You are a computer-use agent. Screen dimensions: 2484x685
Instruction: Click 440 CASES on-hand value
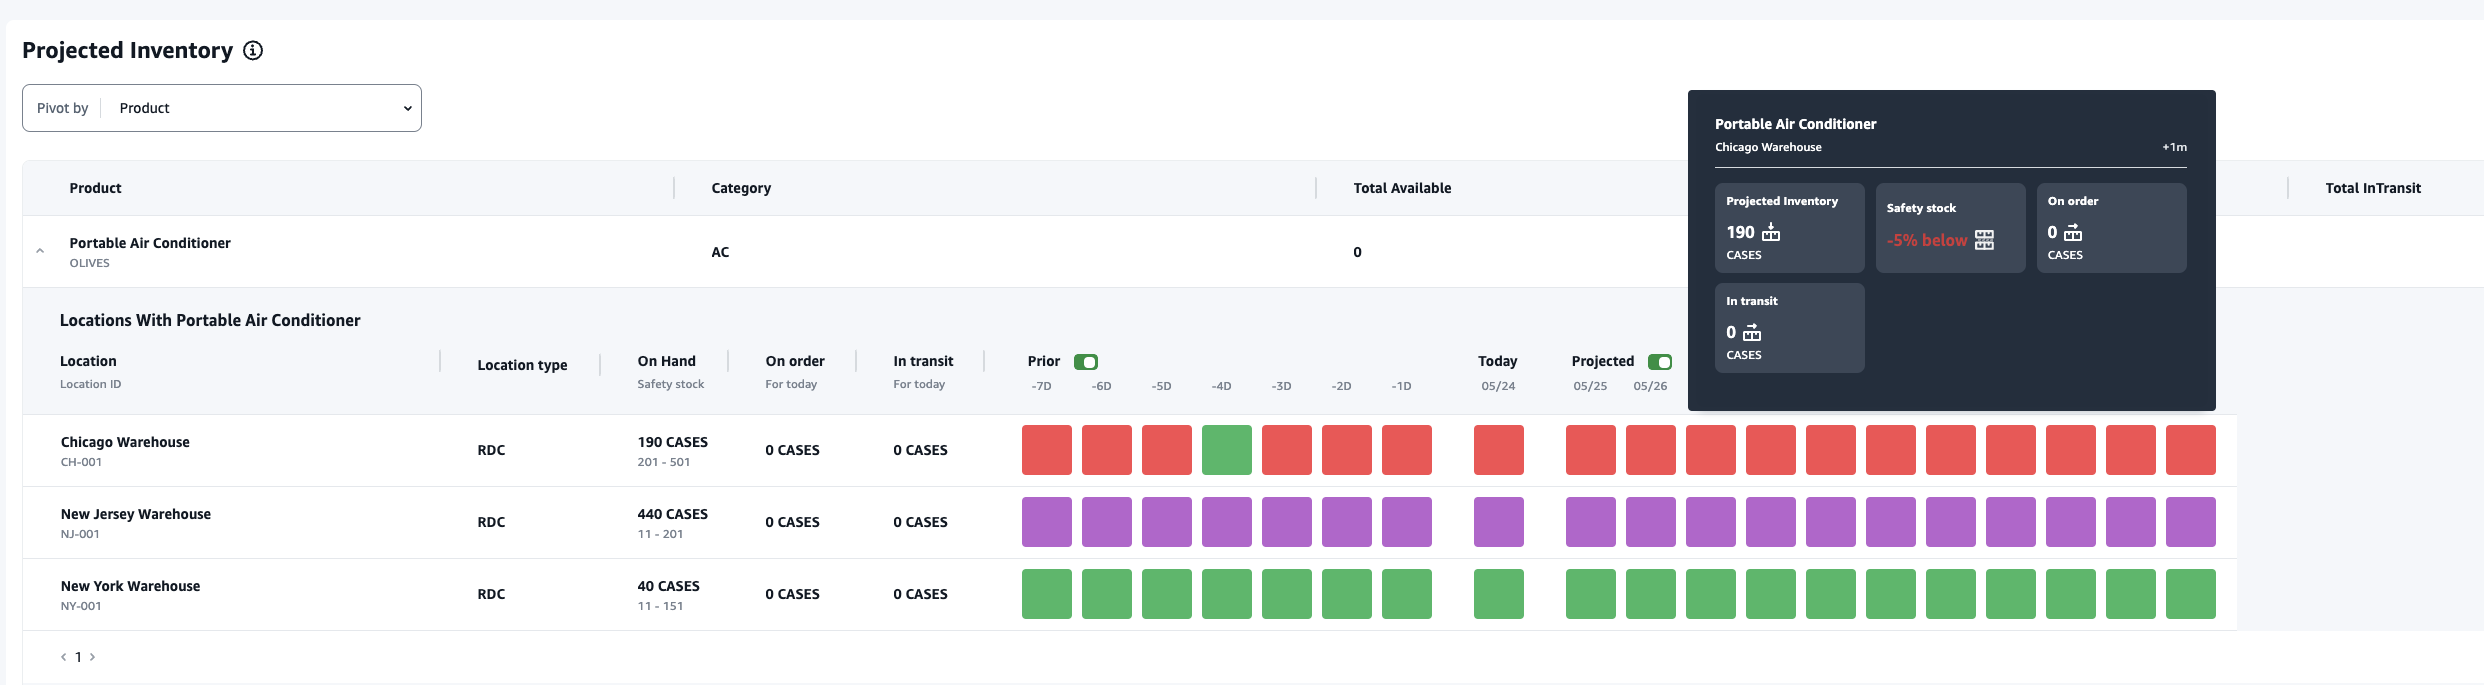tap(672, 514)
